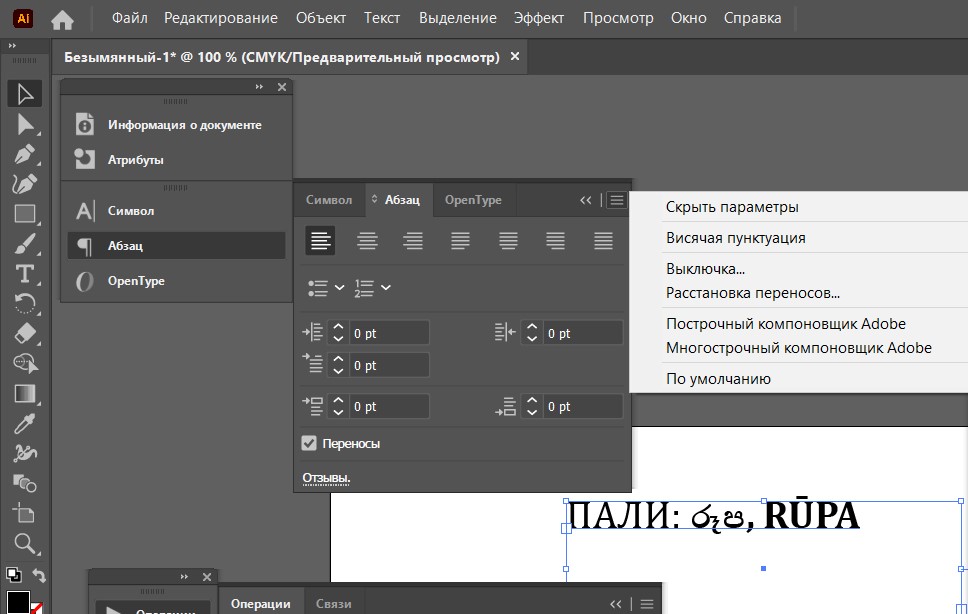The width and height of the screenshot is (968, 614).
Task: Choose Многострочный компоновщик Adobe
Action: (798, 348)
